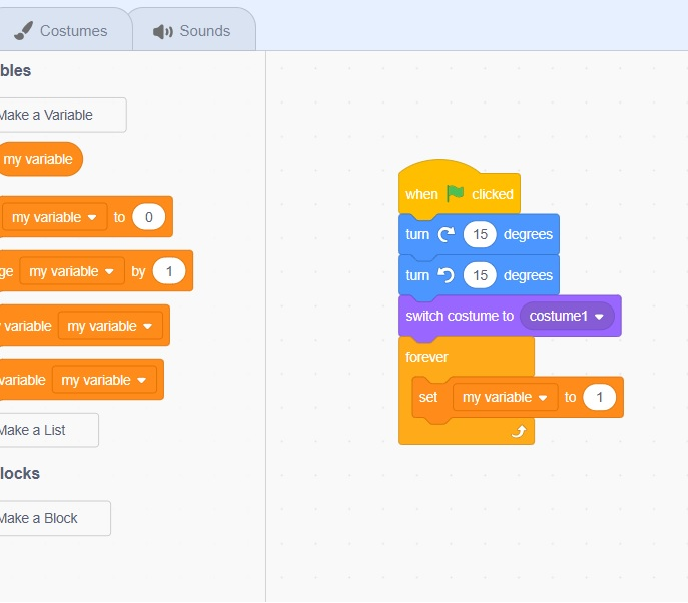The height and width of the screenshot is (603, 688).
Task: Expand the variable dropdown in the palette's 'by 1' block
Action: coord(73,271)
